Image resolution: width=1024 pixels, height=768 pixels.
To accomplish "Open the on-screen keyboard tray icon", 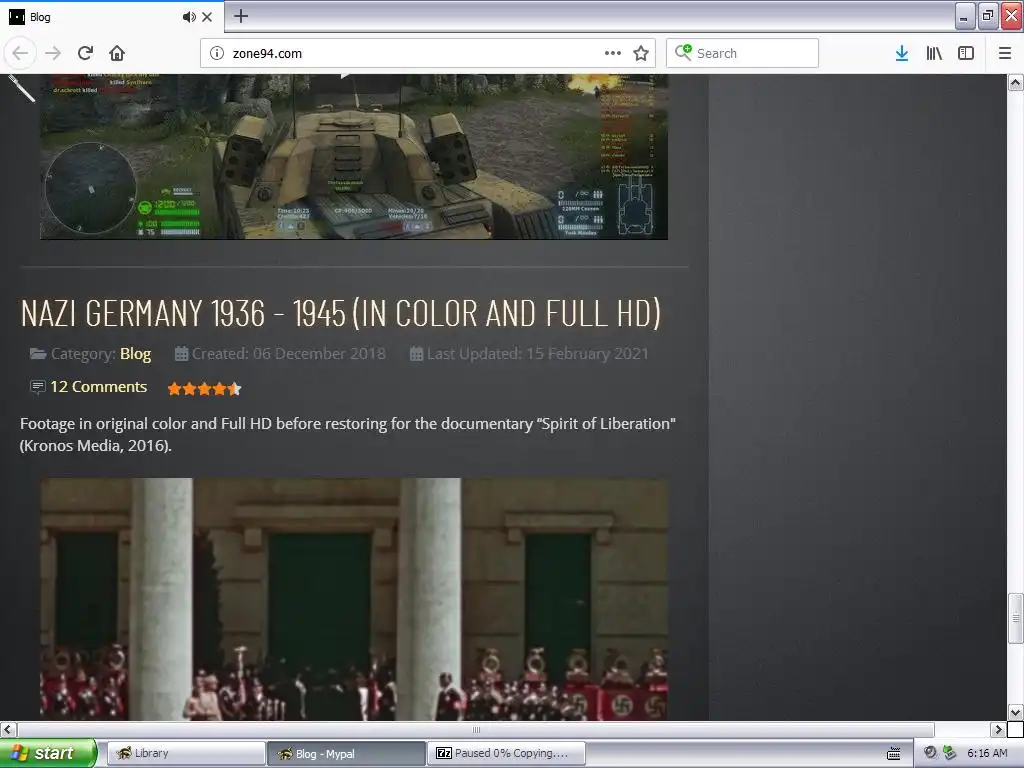I will tap(893, 754).
